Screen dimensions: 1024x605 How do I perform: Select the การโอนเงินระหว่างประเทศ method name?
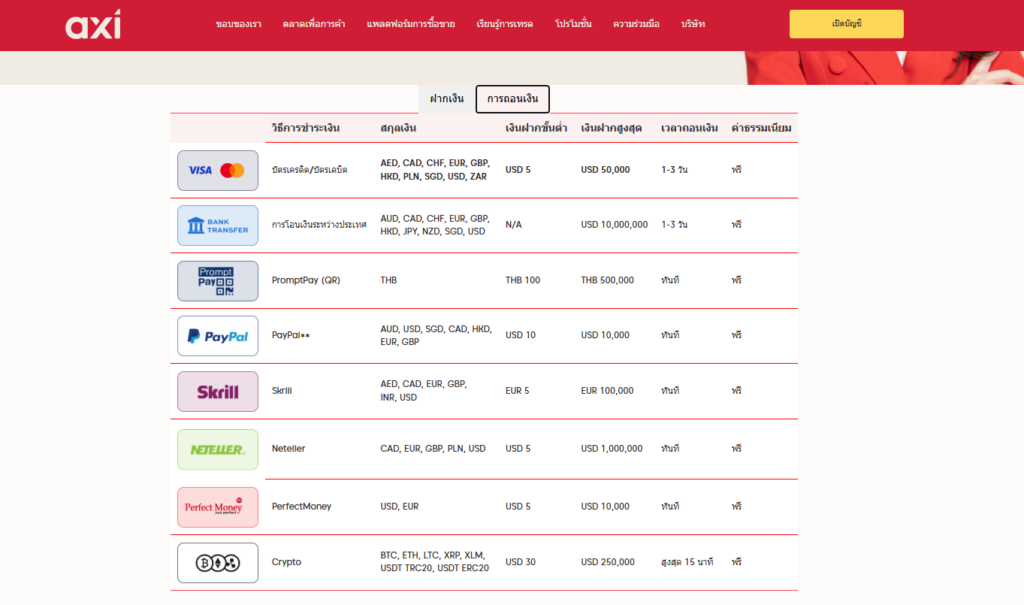[319, 225]
